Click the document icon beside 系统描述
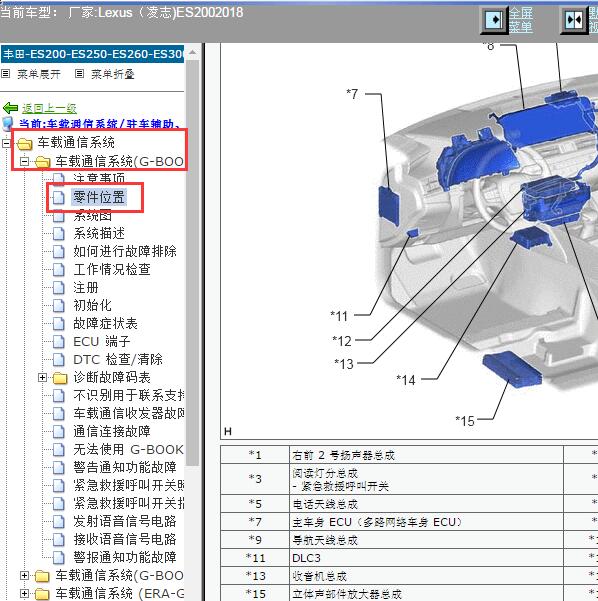This screenshot has height=601, width=598. (58, 233)
